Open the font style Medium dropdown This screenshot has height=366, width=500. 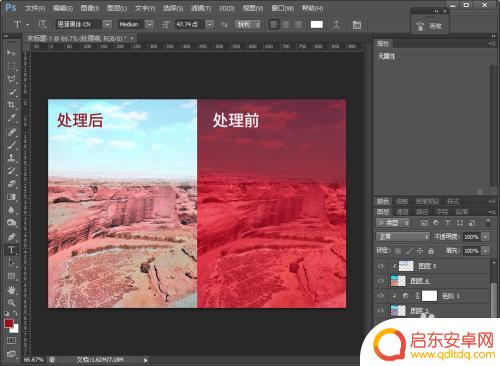tap(150, 24)
